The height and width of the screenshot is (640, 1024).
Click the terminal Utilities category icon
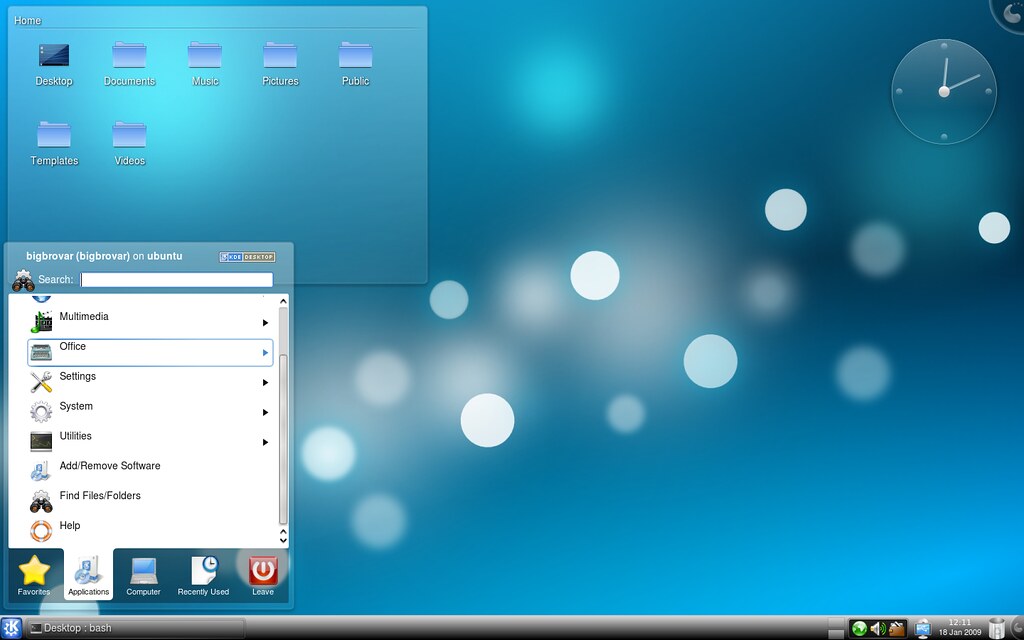(41, 441)
